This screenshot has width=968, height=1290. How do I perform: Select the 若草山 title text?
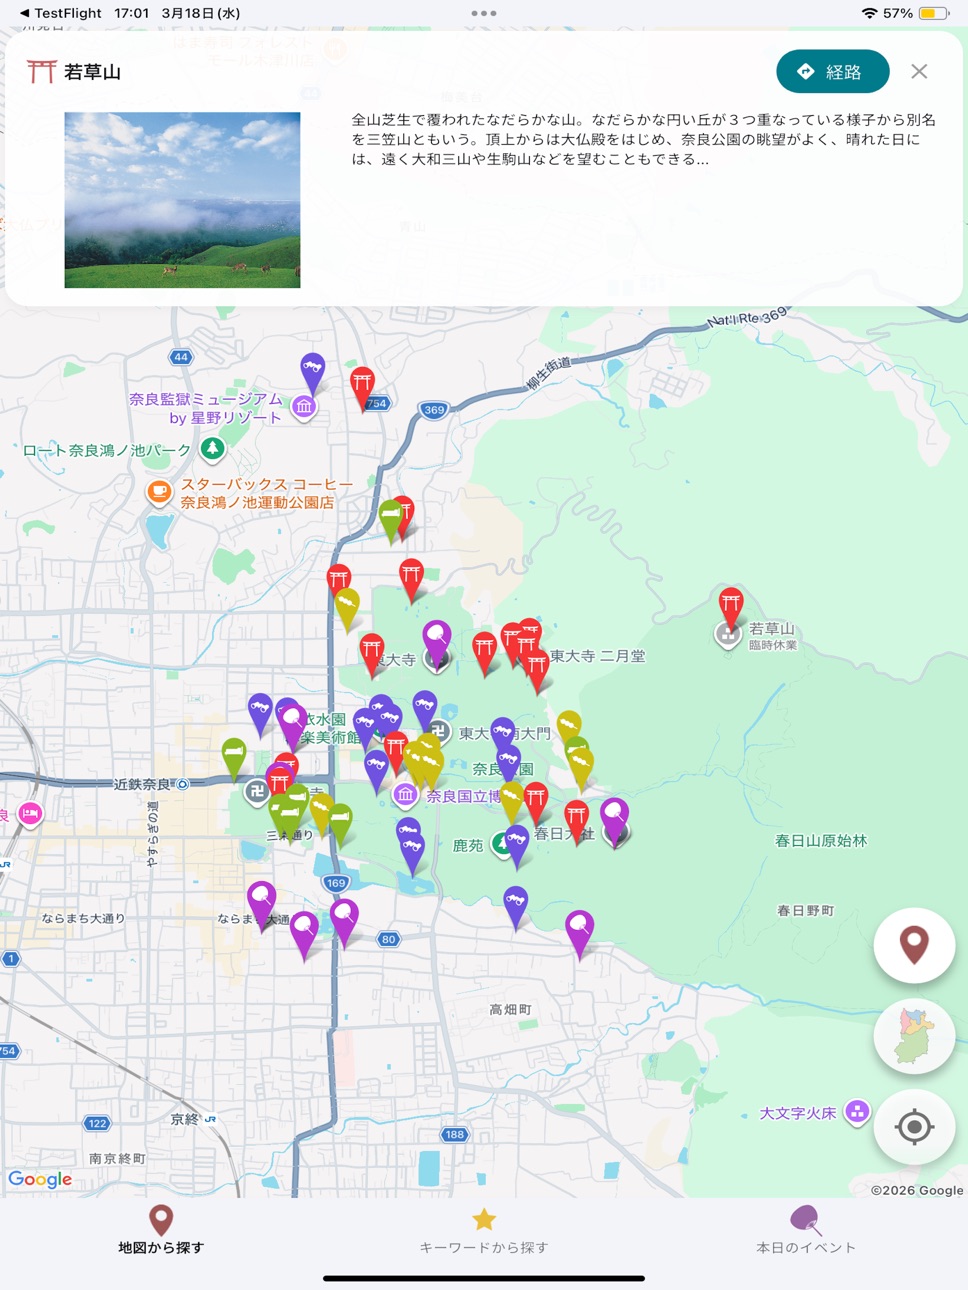[x=92, y=72]
